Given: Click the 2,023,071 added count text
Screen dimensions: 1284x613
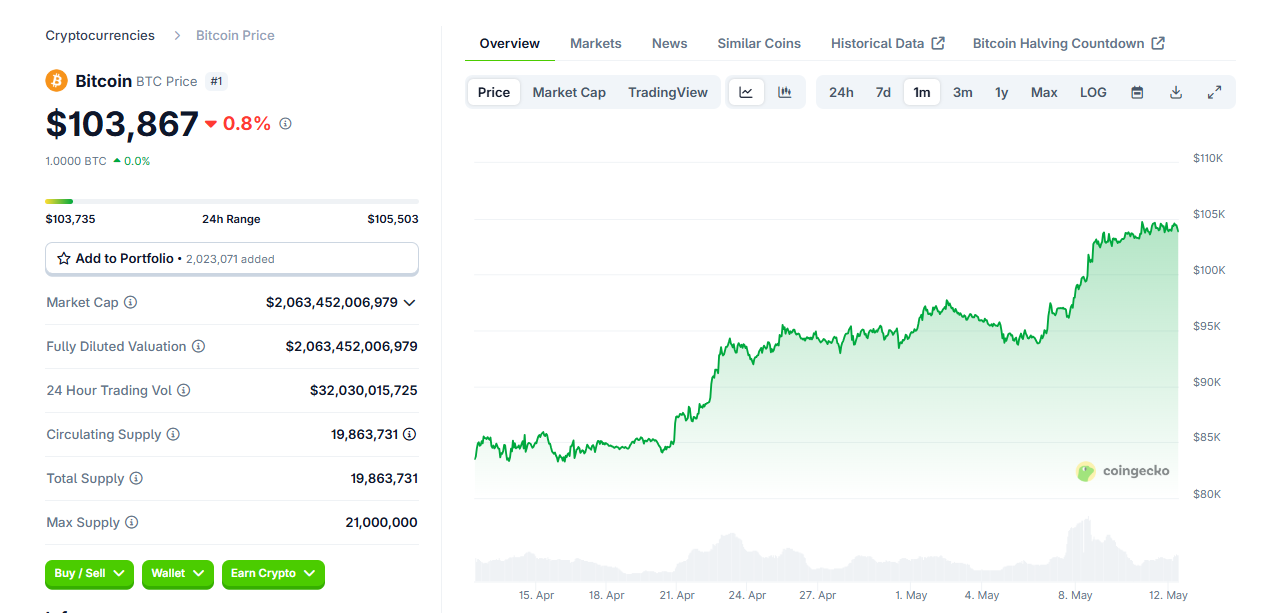Looking at the screenshot, I should pos(230,259).
